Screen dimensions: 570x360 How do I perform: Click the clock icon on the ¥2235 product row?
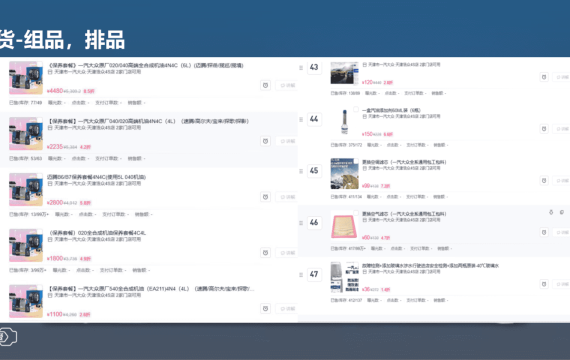click(x=265, y=141)
